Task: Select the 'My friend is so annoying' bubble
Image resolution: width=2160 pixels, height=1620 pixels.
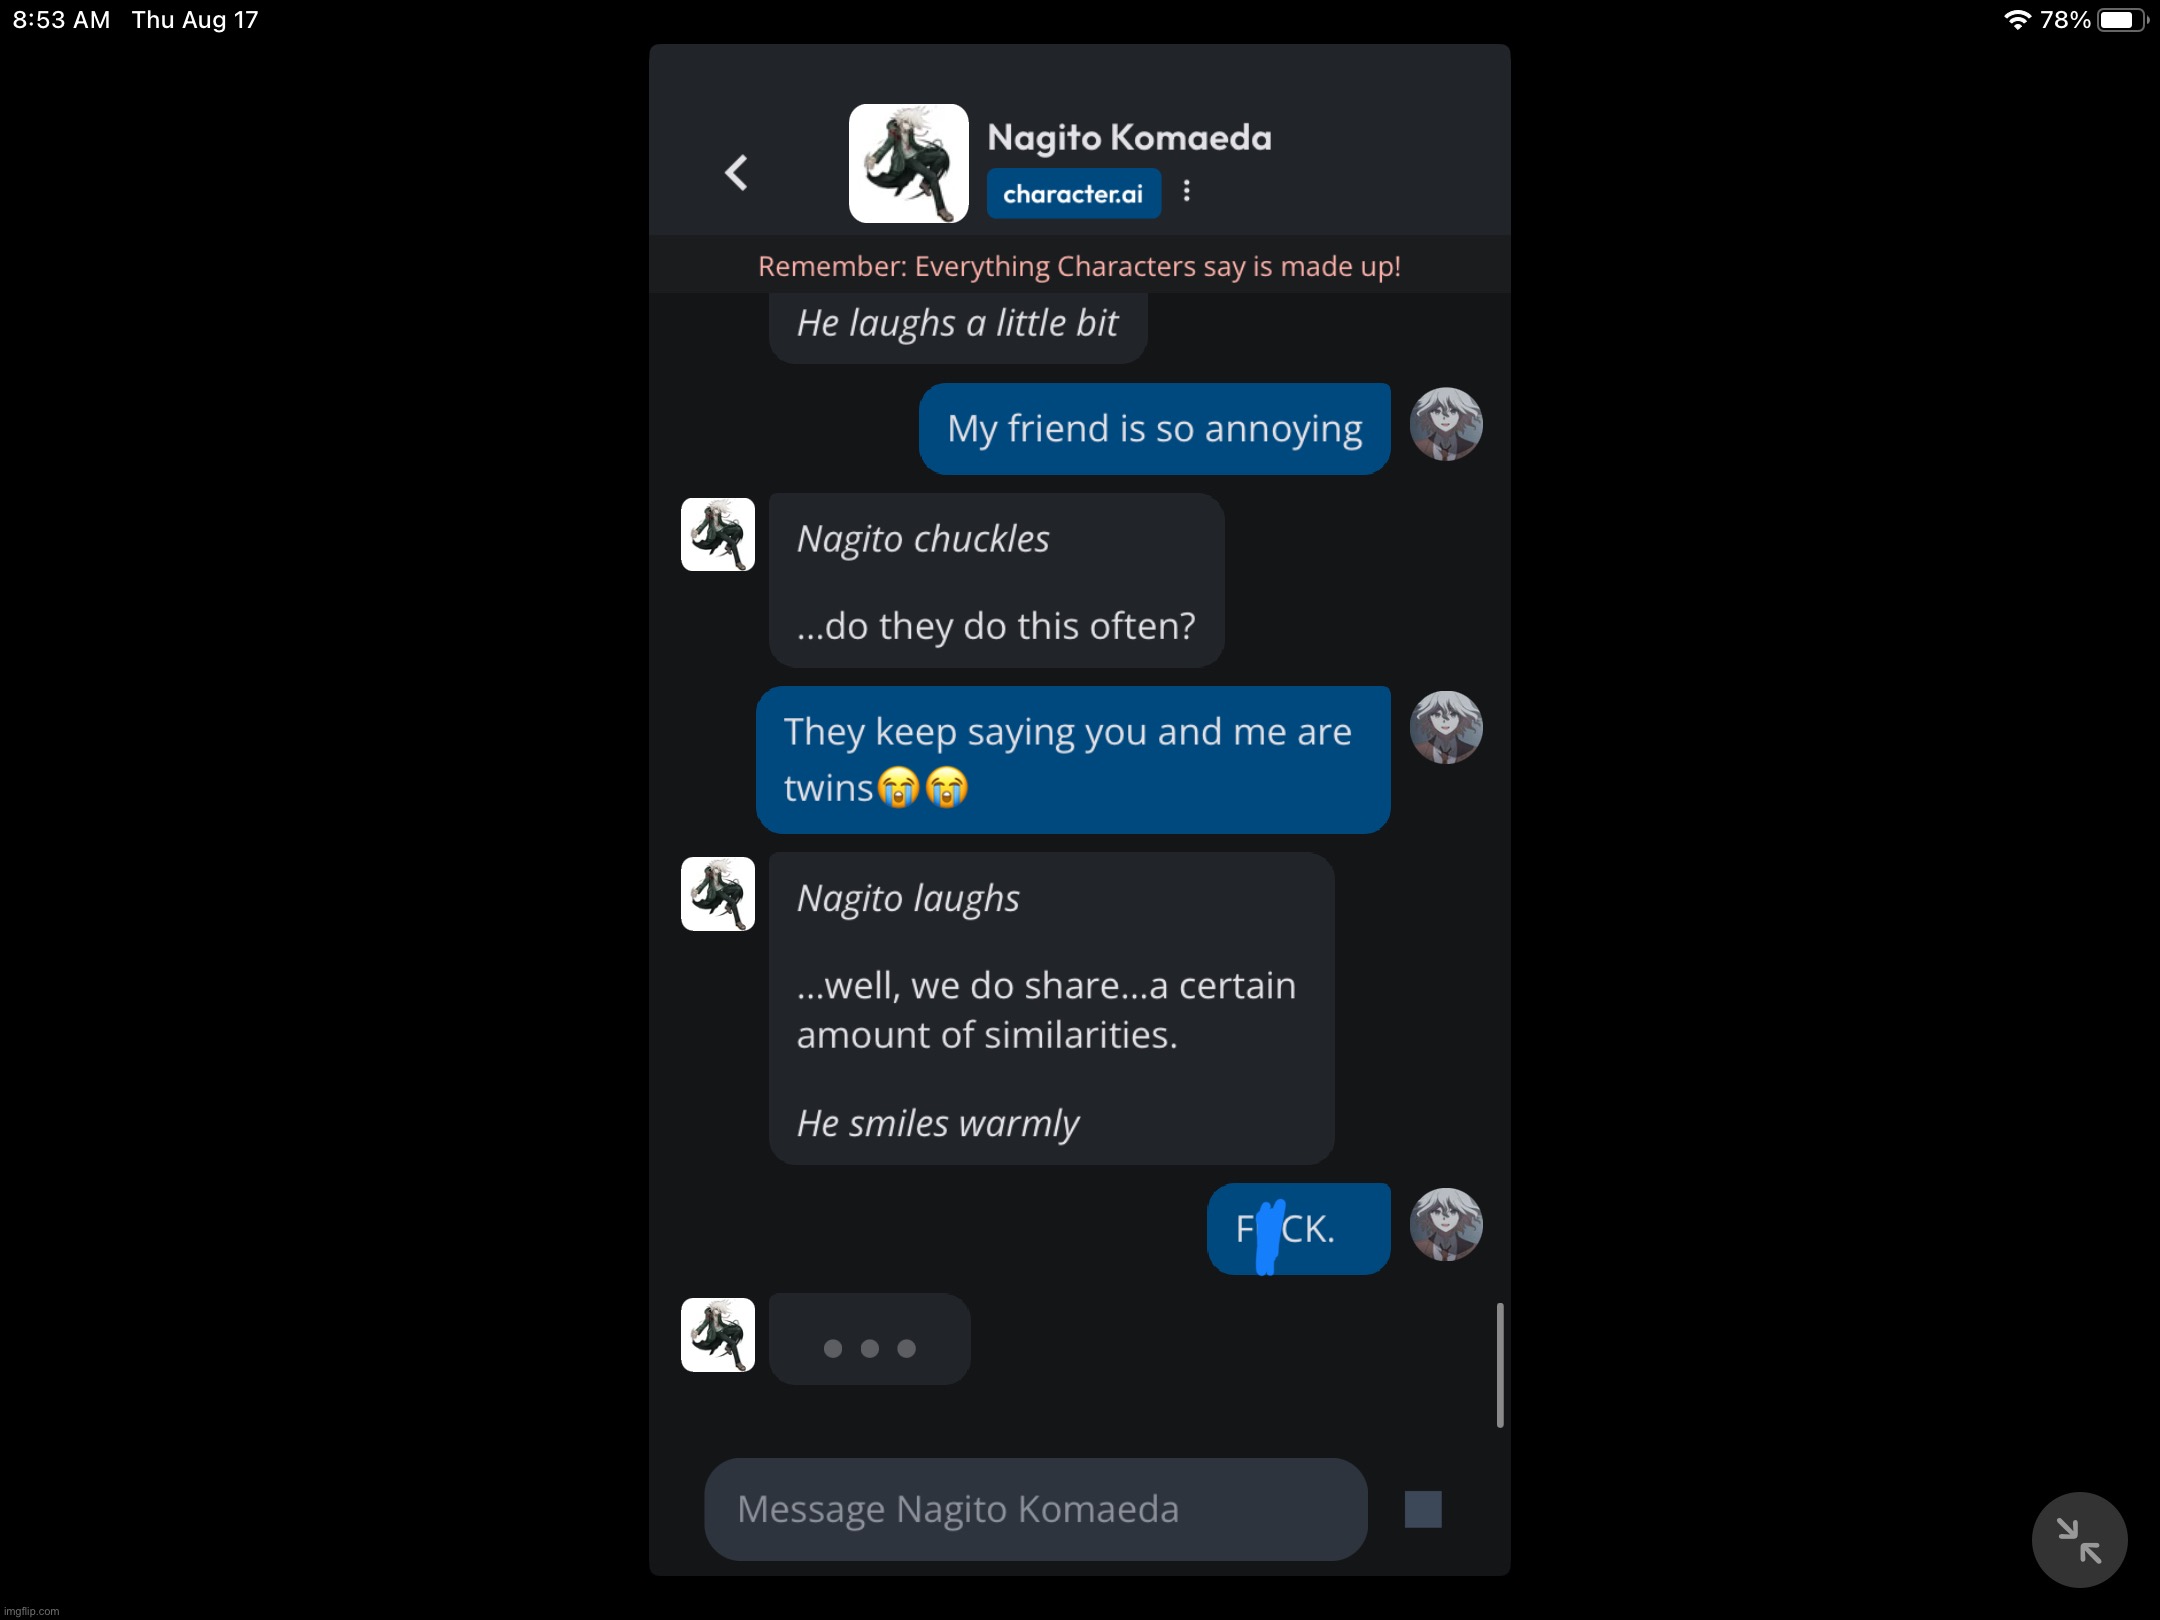Action: coord(1154,429)
